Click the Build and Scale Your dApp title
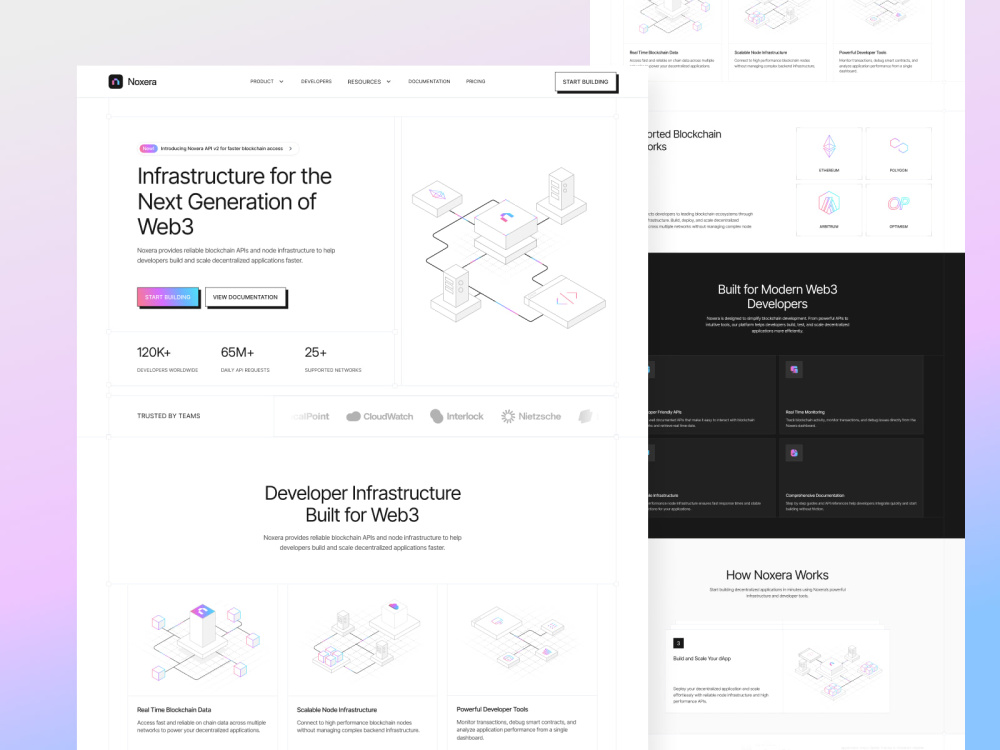 (702, 658)
